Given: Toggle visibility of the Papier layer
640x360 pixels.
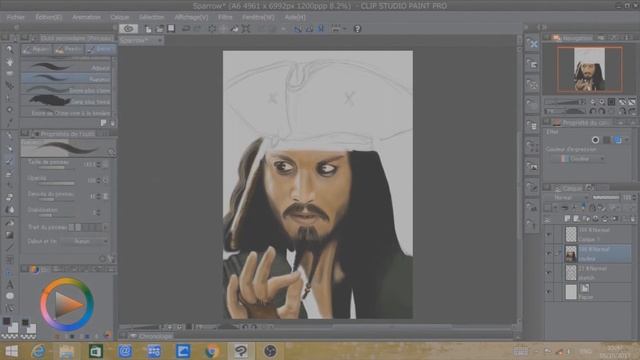Looking at the screenshot, I should pyautogui.click(x=549, y=292).
